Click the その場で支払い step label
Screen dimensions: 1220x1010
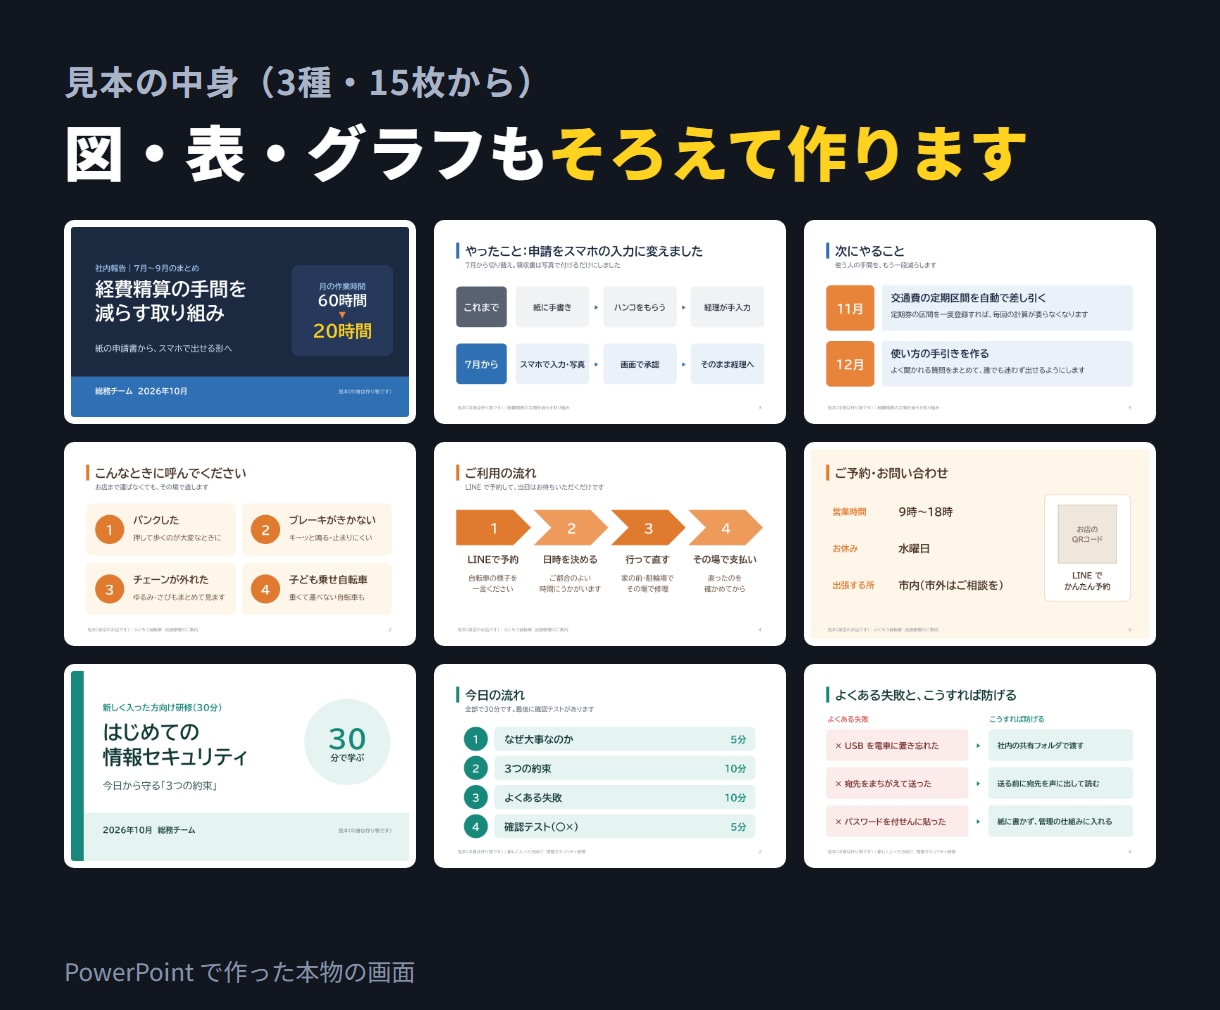click(725, 560)
